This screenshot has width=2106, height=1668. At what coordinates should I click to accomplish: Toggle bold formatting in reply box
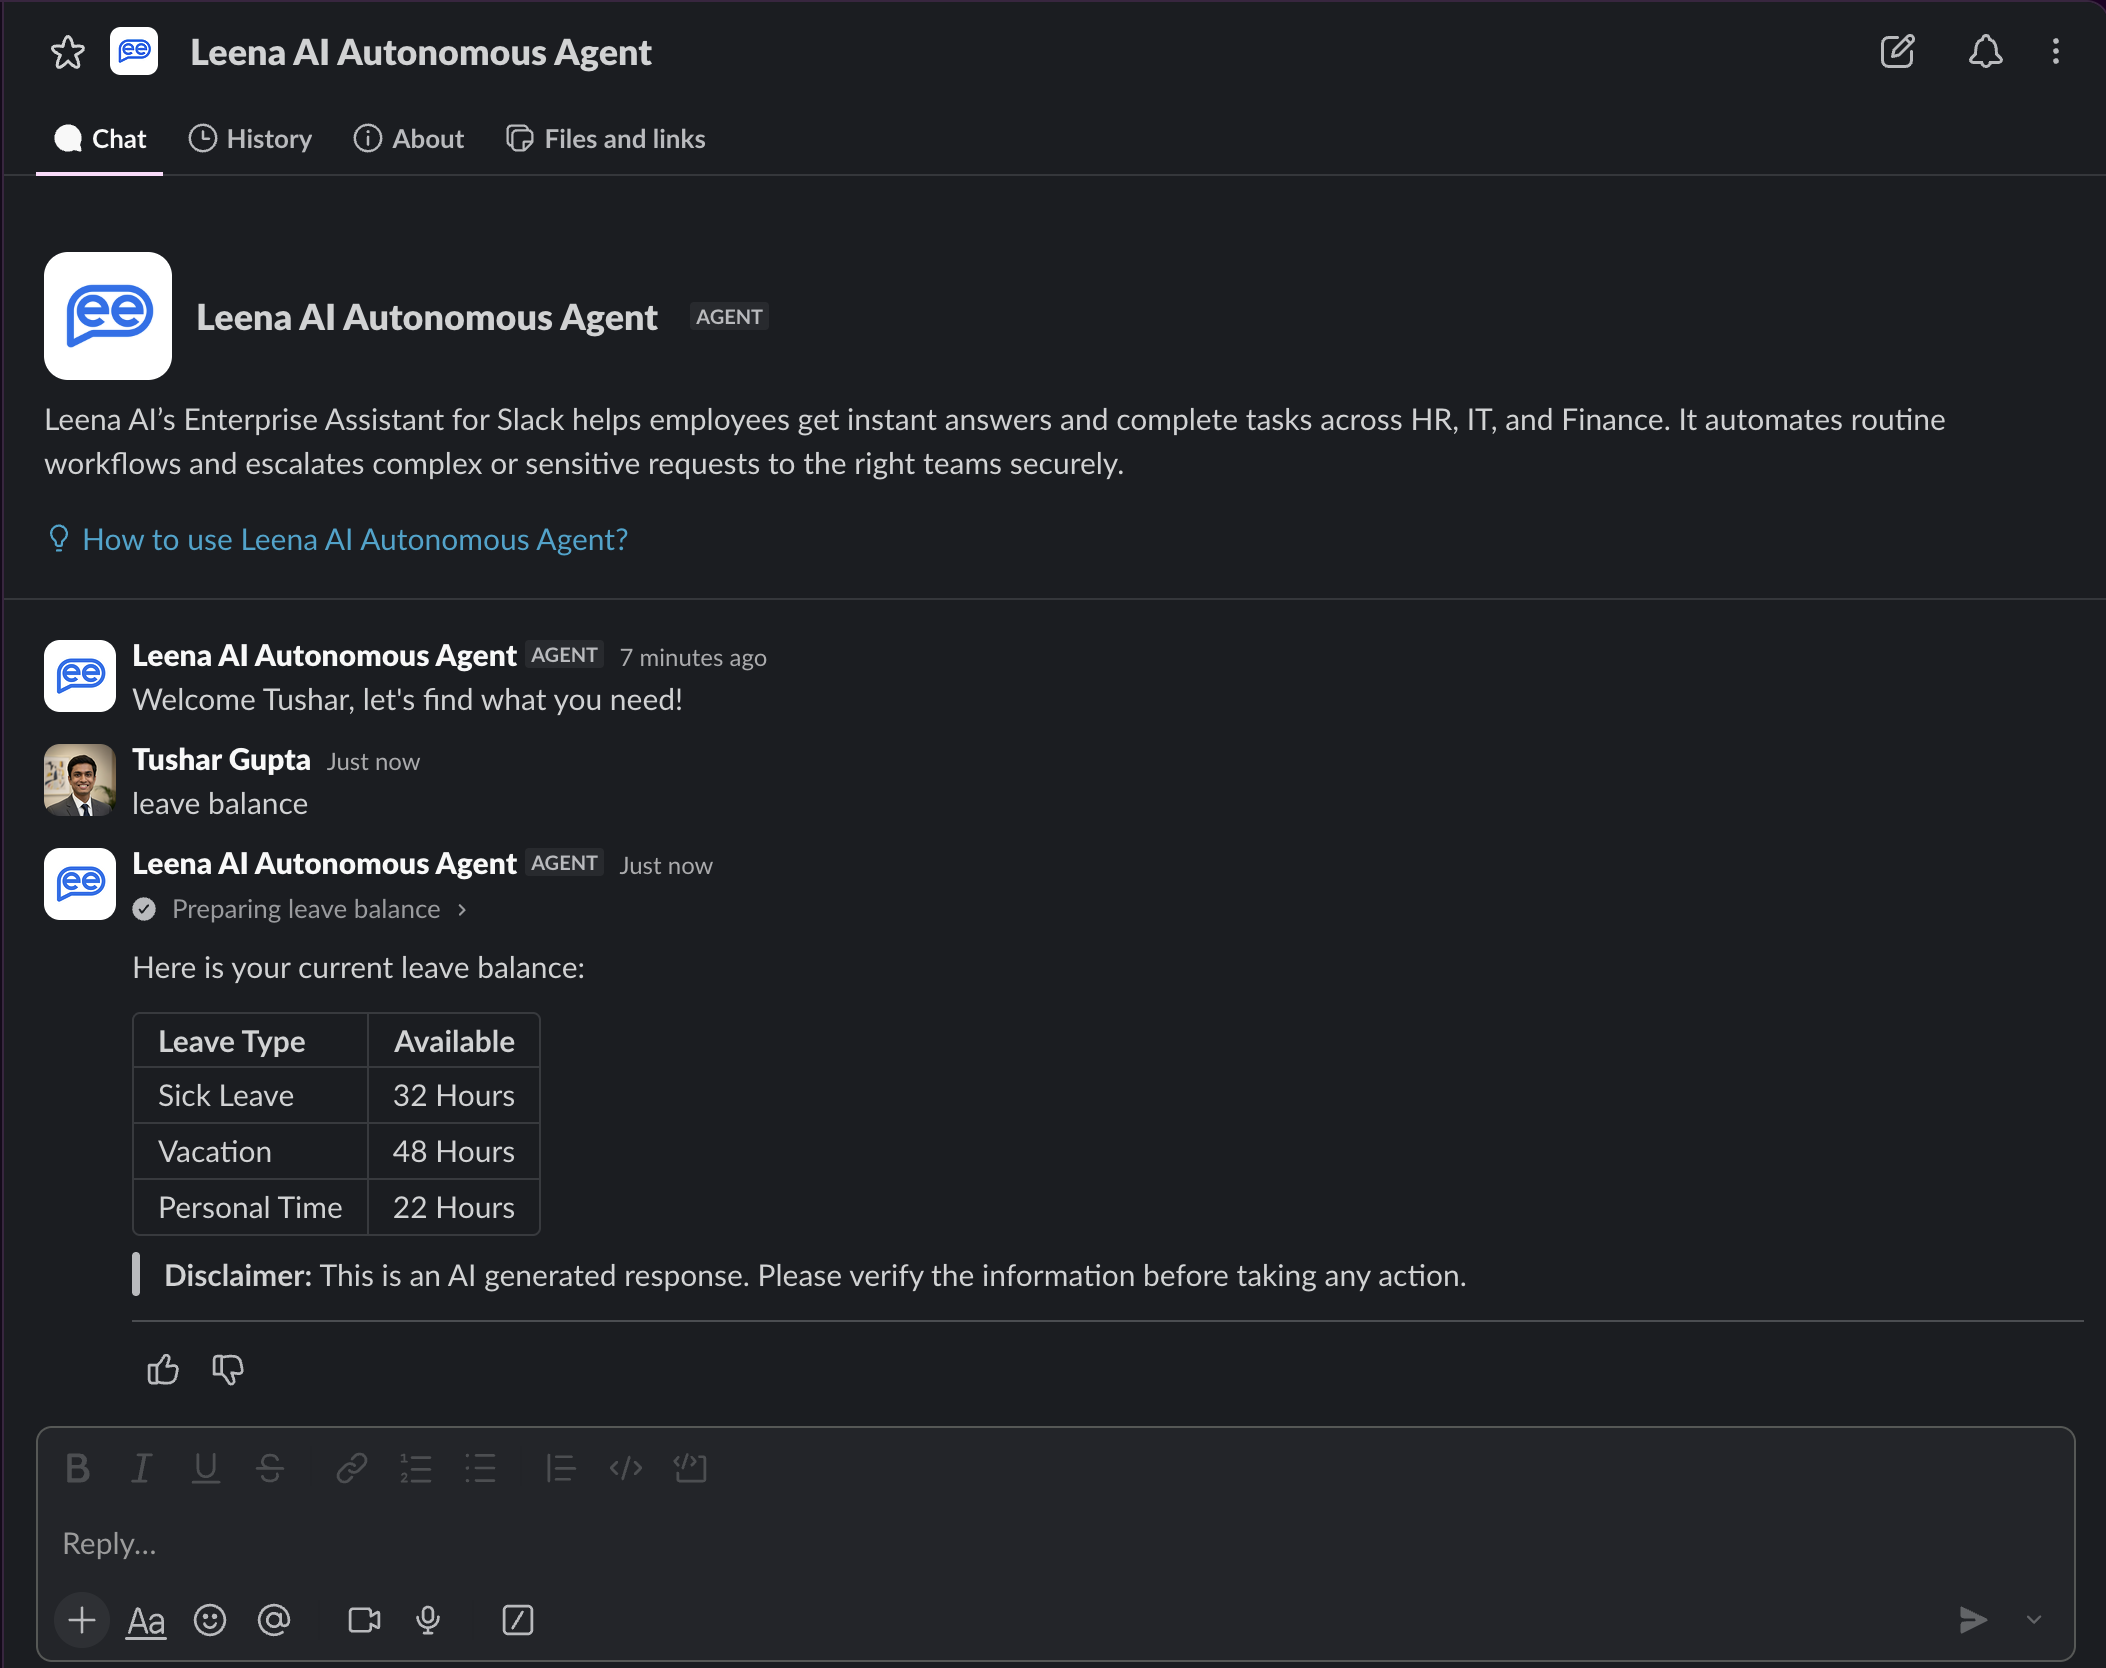coord(77,1468)
